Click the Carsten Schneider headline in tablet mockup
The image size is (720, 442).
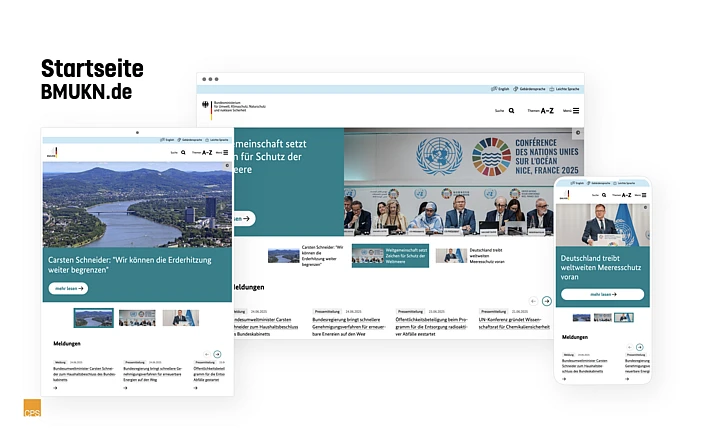pos(130,265)
